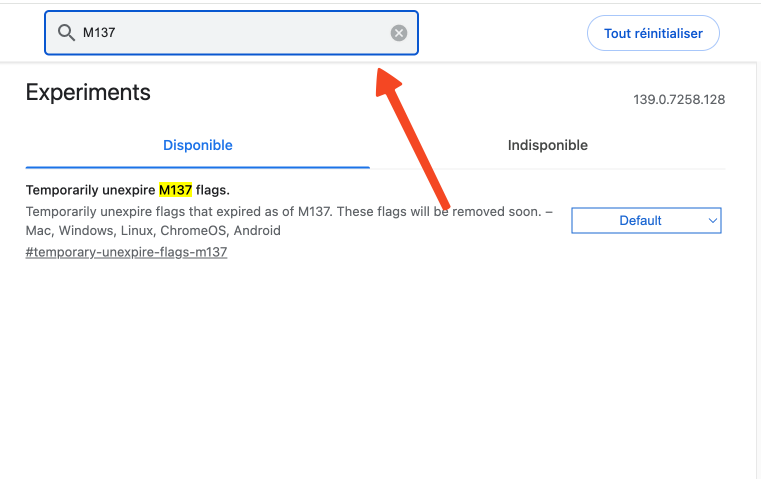
Task: Click the highlighted M137 text in flag title
Action: (x=175, y=190)
